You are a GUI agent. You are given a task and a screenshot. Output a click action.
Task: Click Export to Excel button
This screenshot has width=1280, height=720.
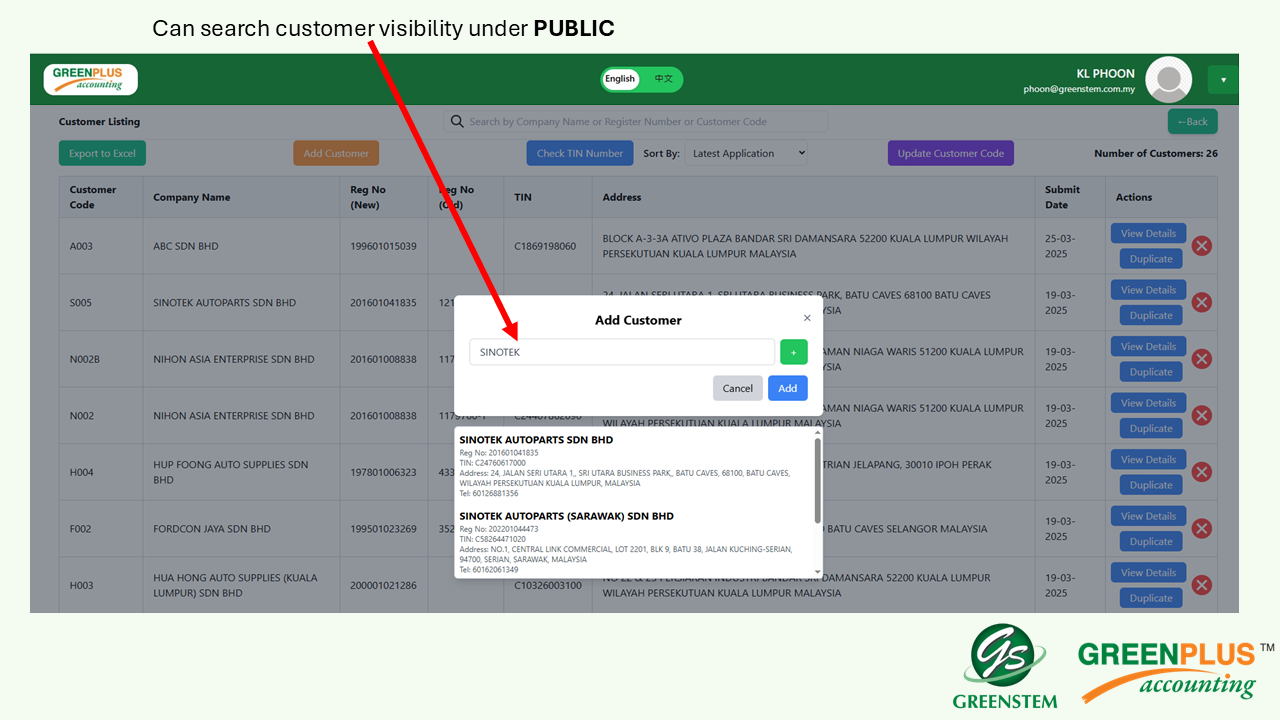click(x=102, y=153)
